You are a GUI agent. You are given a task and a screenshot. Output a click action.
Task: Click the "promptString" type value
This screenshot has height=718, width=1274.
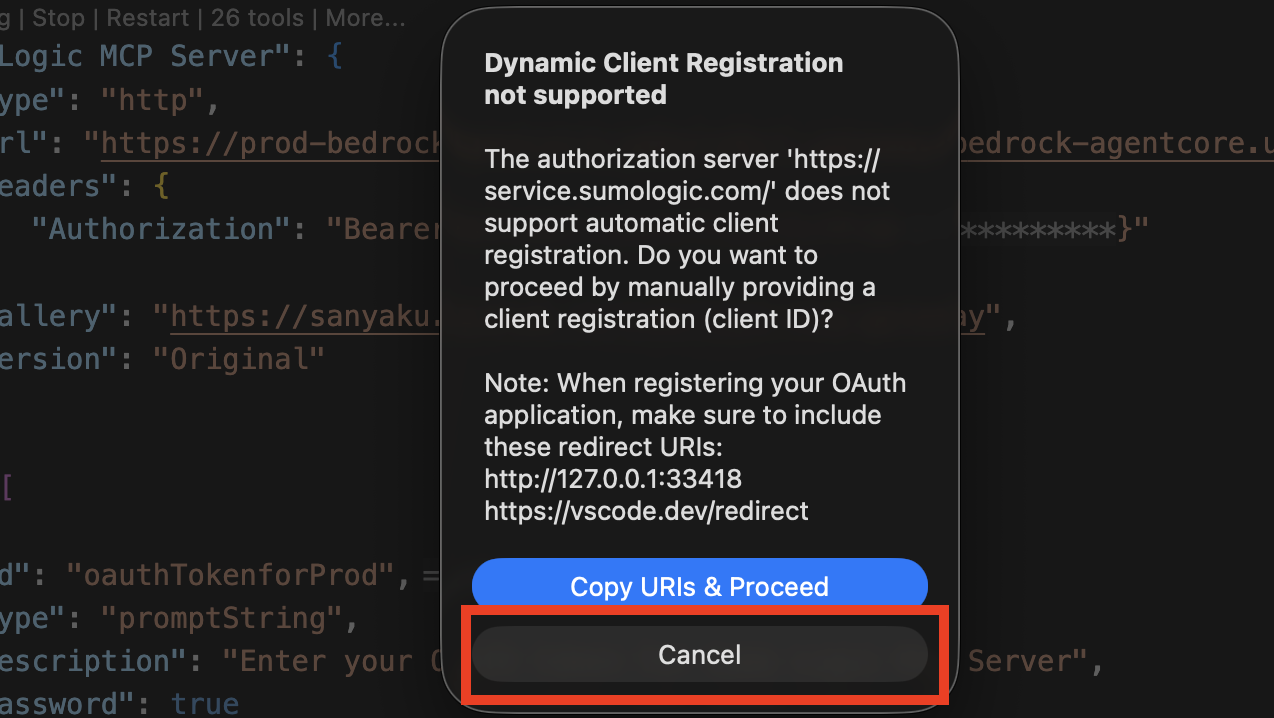tap(230, 618)
